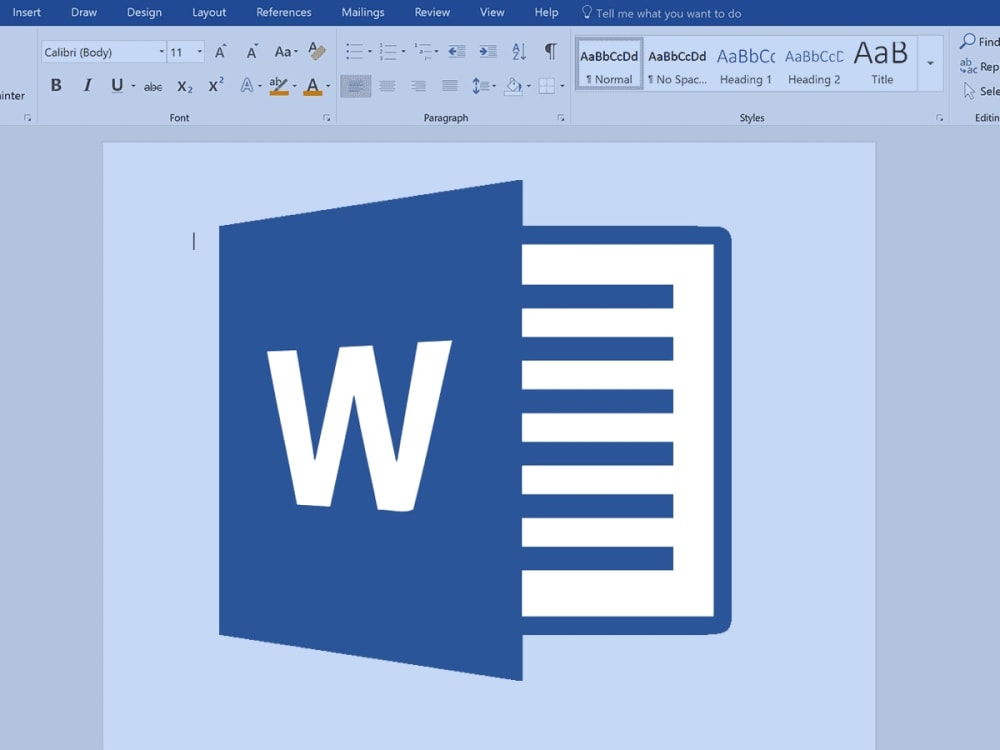
Task: Open the Insert tab
Action: pos(27,13)
